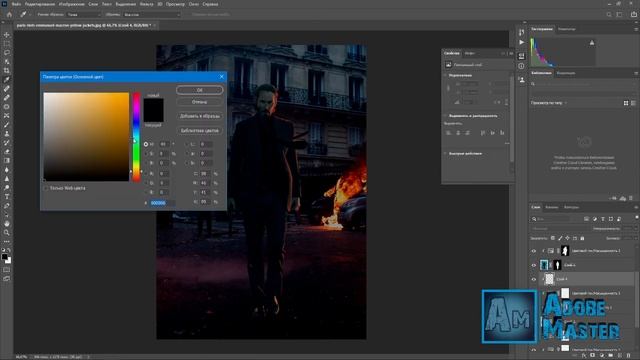Select the Gradient tool
Viewport: 640px width, 360px height.
(x=7, y=160)
